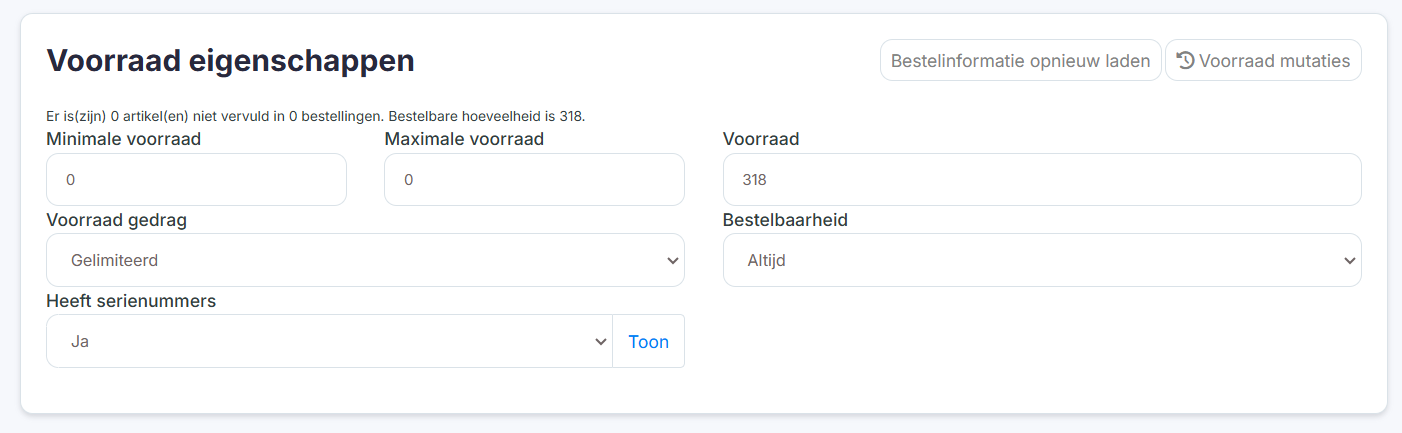
Task: Click the chevron arrow of Bestelbaarheid select
Action: point(1349,260)
